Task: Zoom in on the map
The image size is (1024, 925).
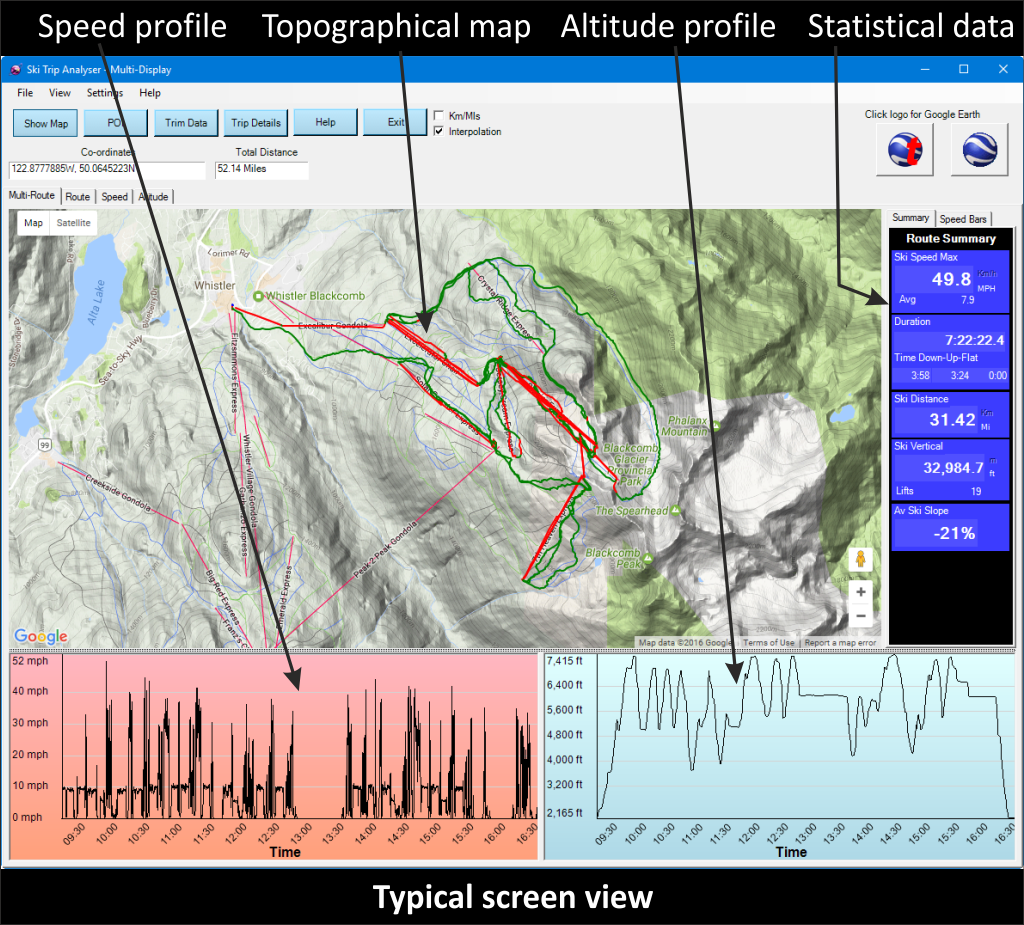Action: pos(860,592)
